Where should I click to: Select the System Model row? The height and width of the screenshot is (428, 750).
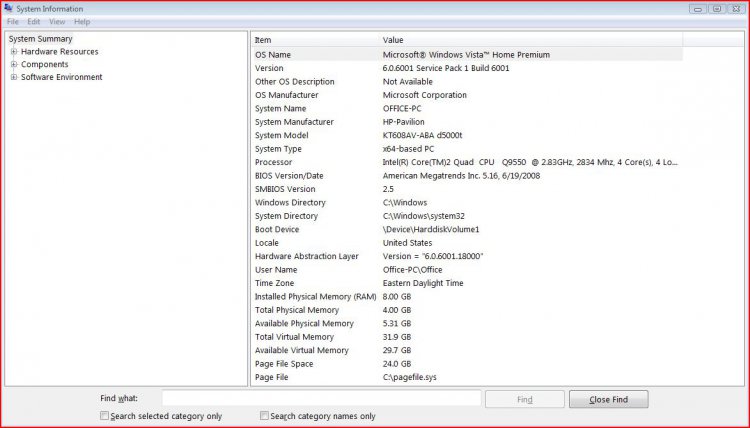tap(467, 135)
